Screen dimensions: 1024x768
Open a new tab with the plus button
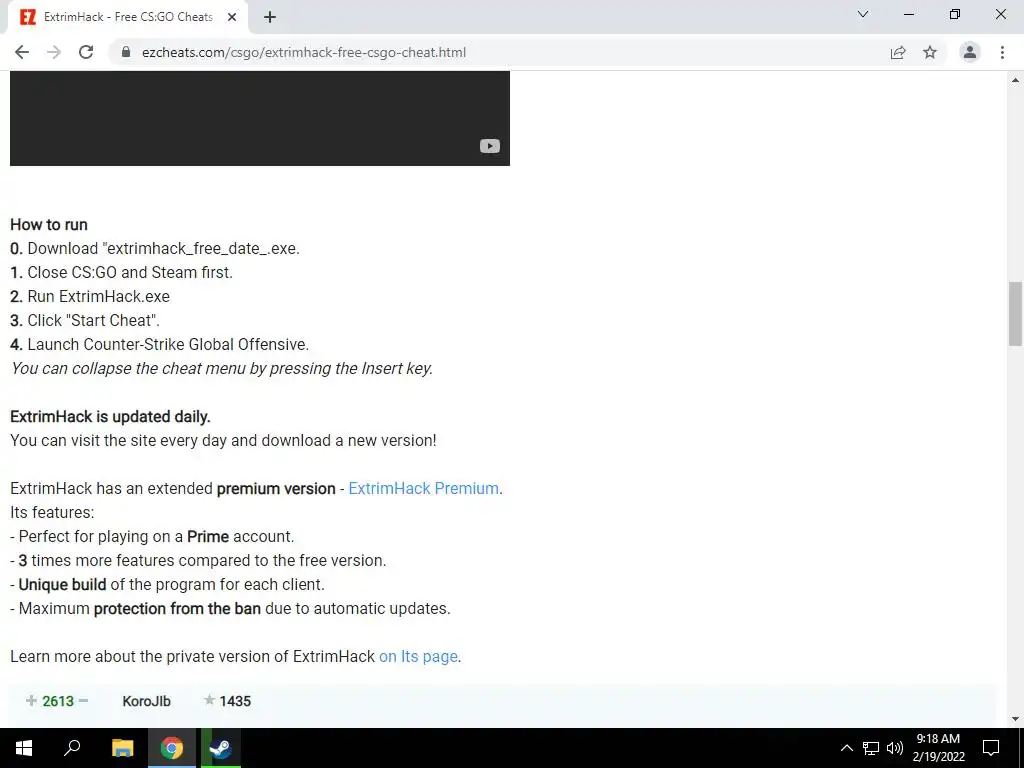(270, 18)
